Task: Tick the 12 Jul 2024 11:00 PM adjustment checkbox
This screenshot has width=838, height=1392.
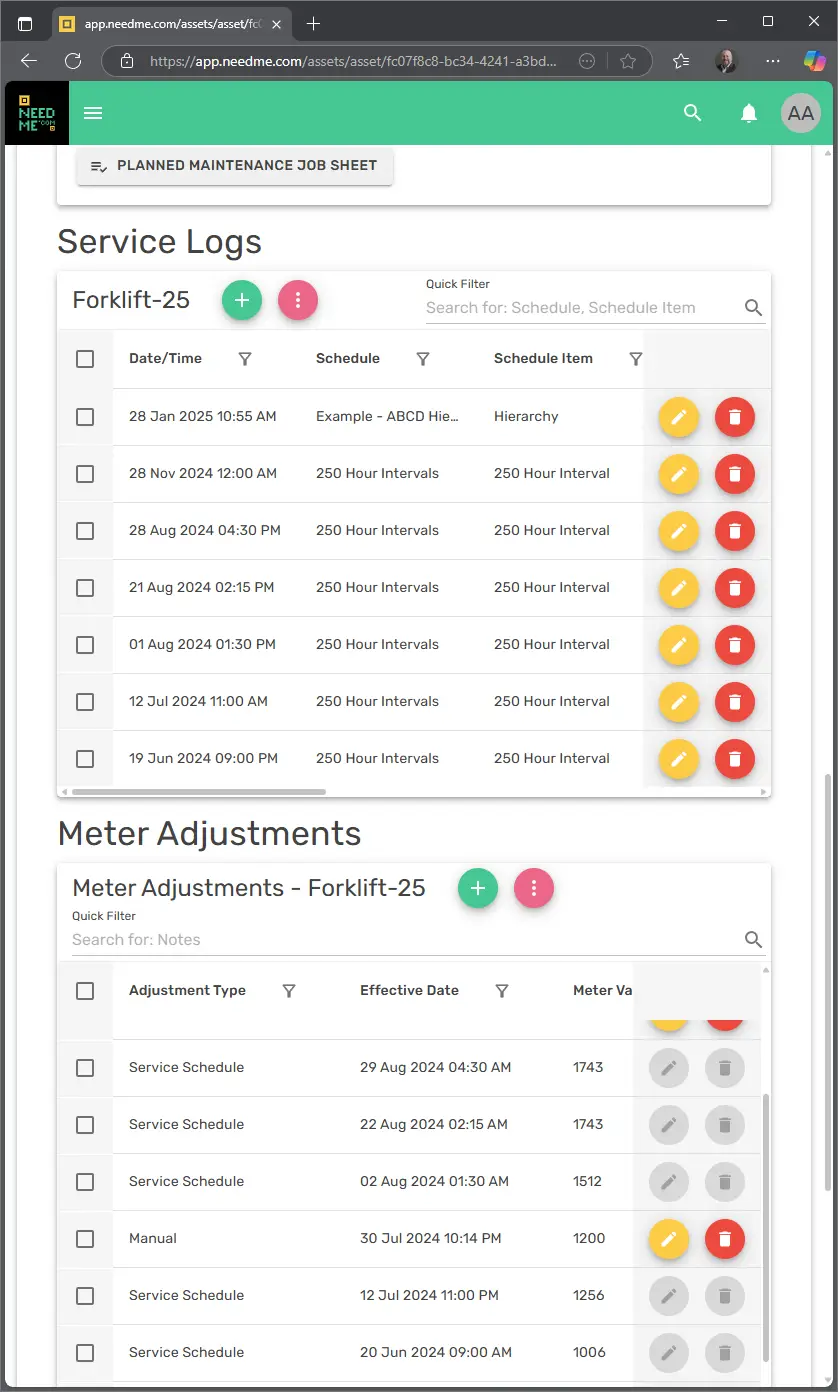Action: (85, 1296)
